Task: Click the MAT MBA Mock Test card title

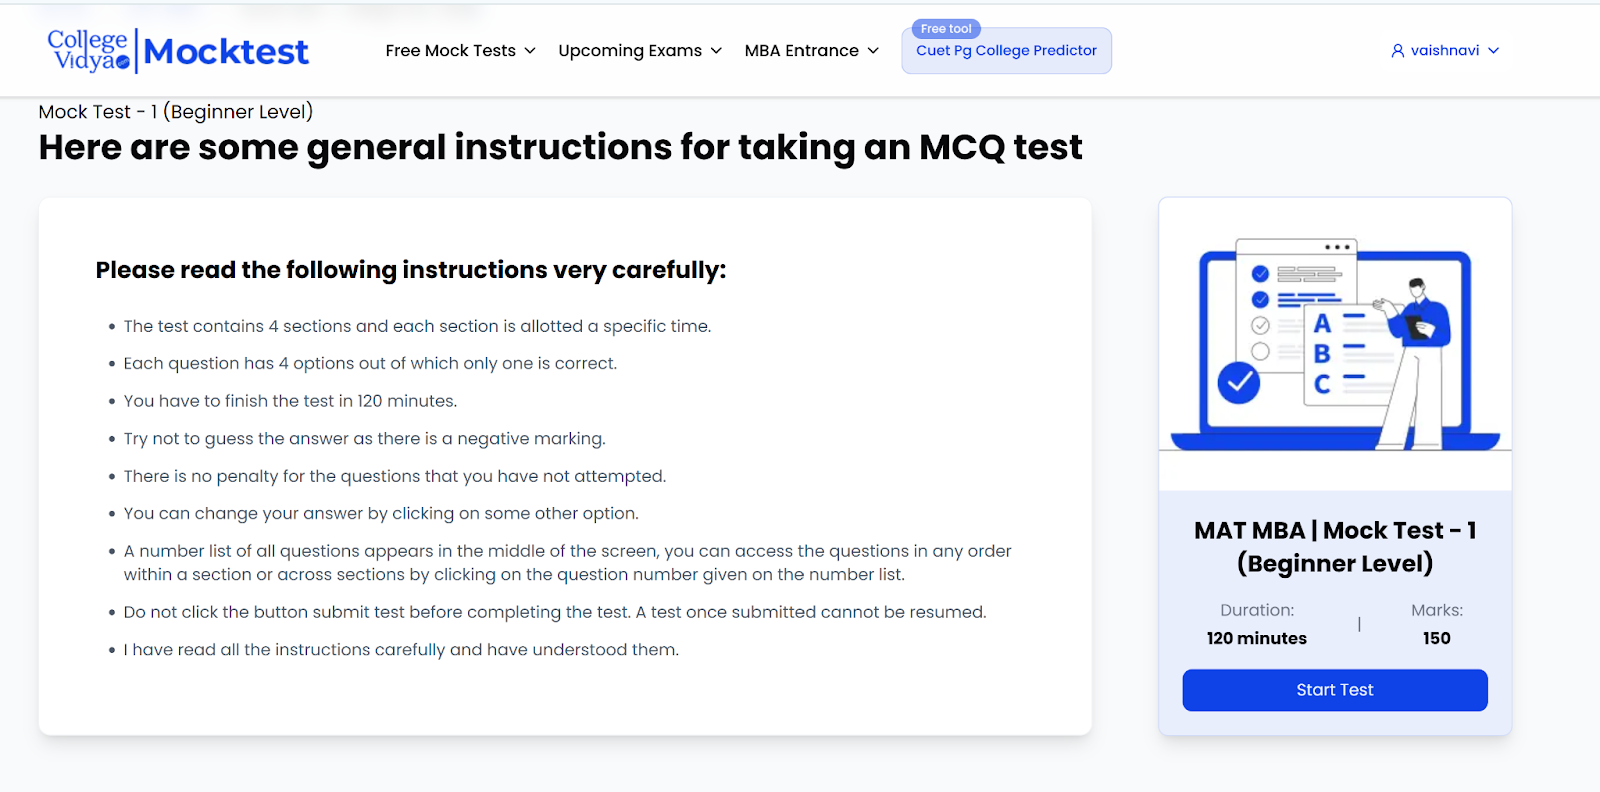Action: [x=1334, y=546]
